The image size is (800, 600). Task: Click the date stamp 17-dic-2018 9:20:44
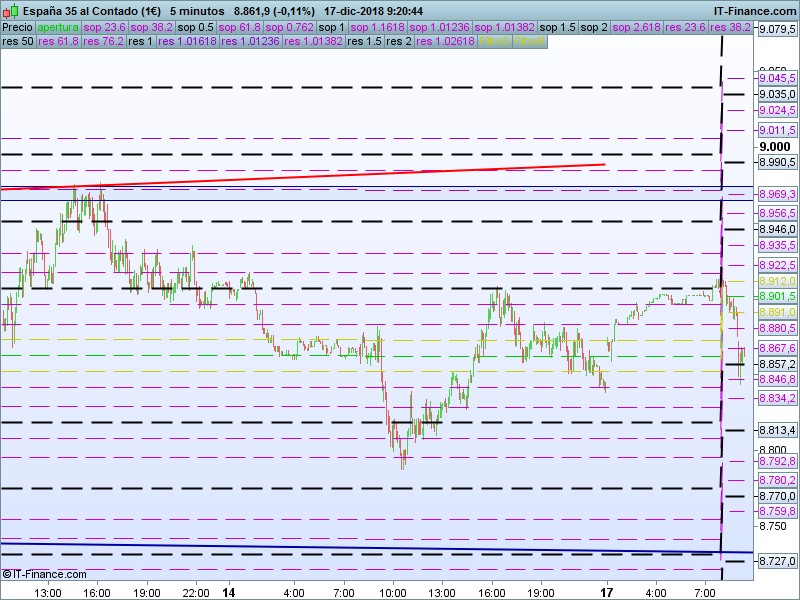[373, 11]
